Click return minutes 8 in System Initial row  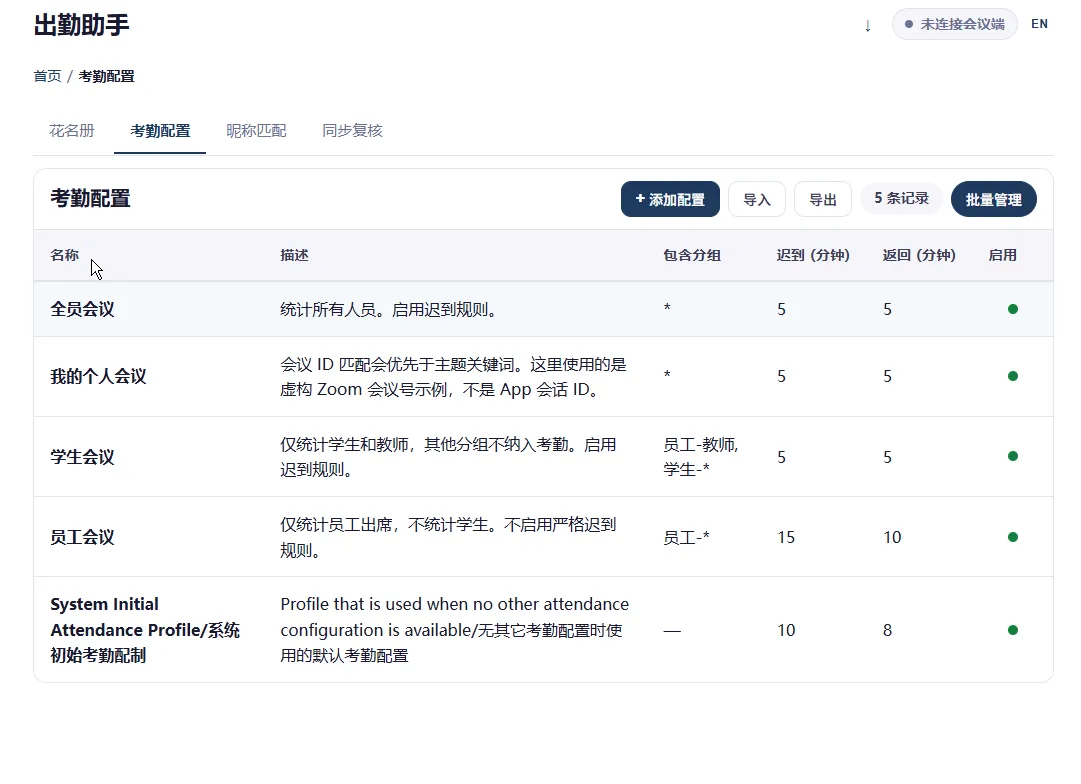(x=887, y=630)
